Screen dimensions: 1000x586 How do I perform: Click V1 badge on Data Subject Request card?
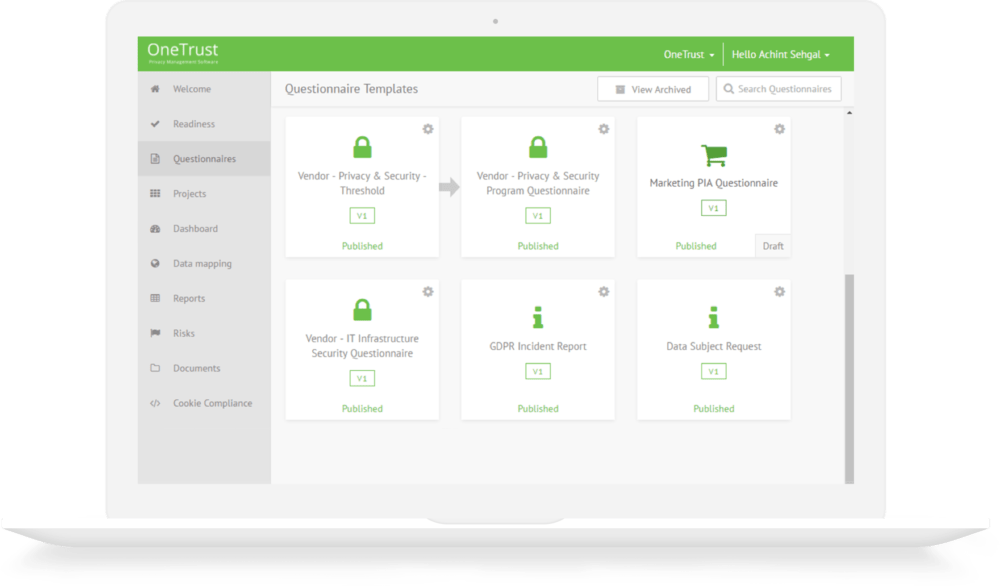coord(714,371)
